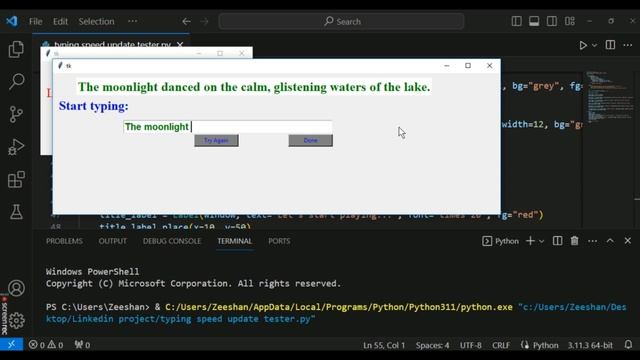Open errors and warnings status indicator

tap(46, 345)
